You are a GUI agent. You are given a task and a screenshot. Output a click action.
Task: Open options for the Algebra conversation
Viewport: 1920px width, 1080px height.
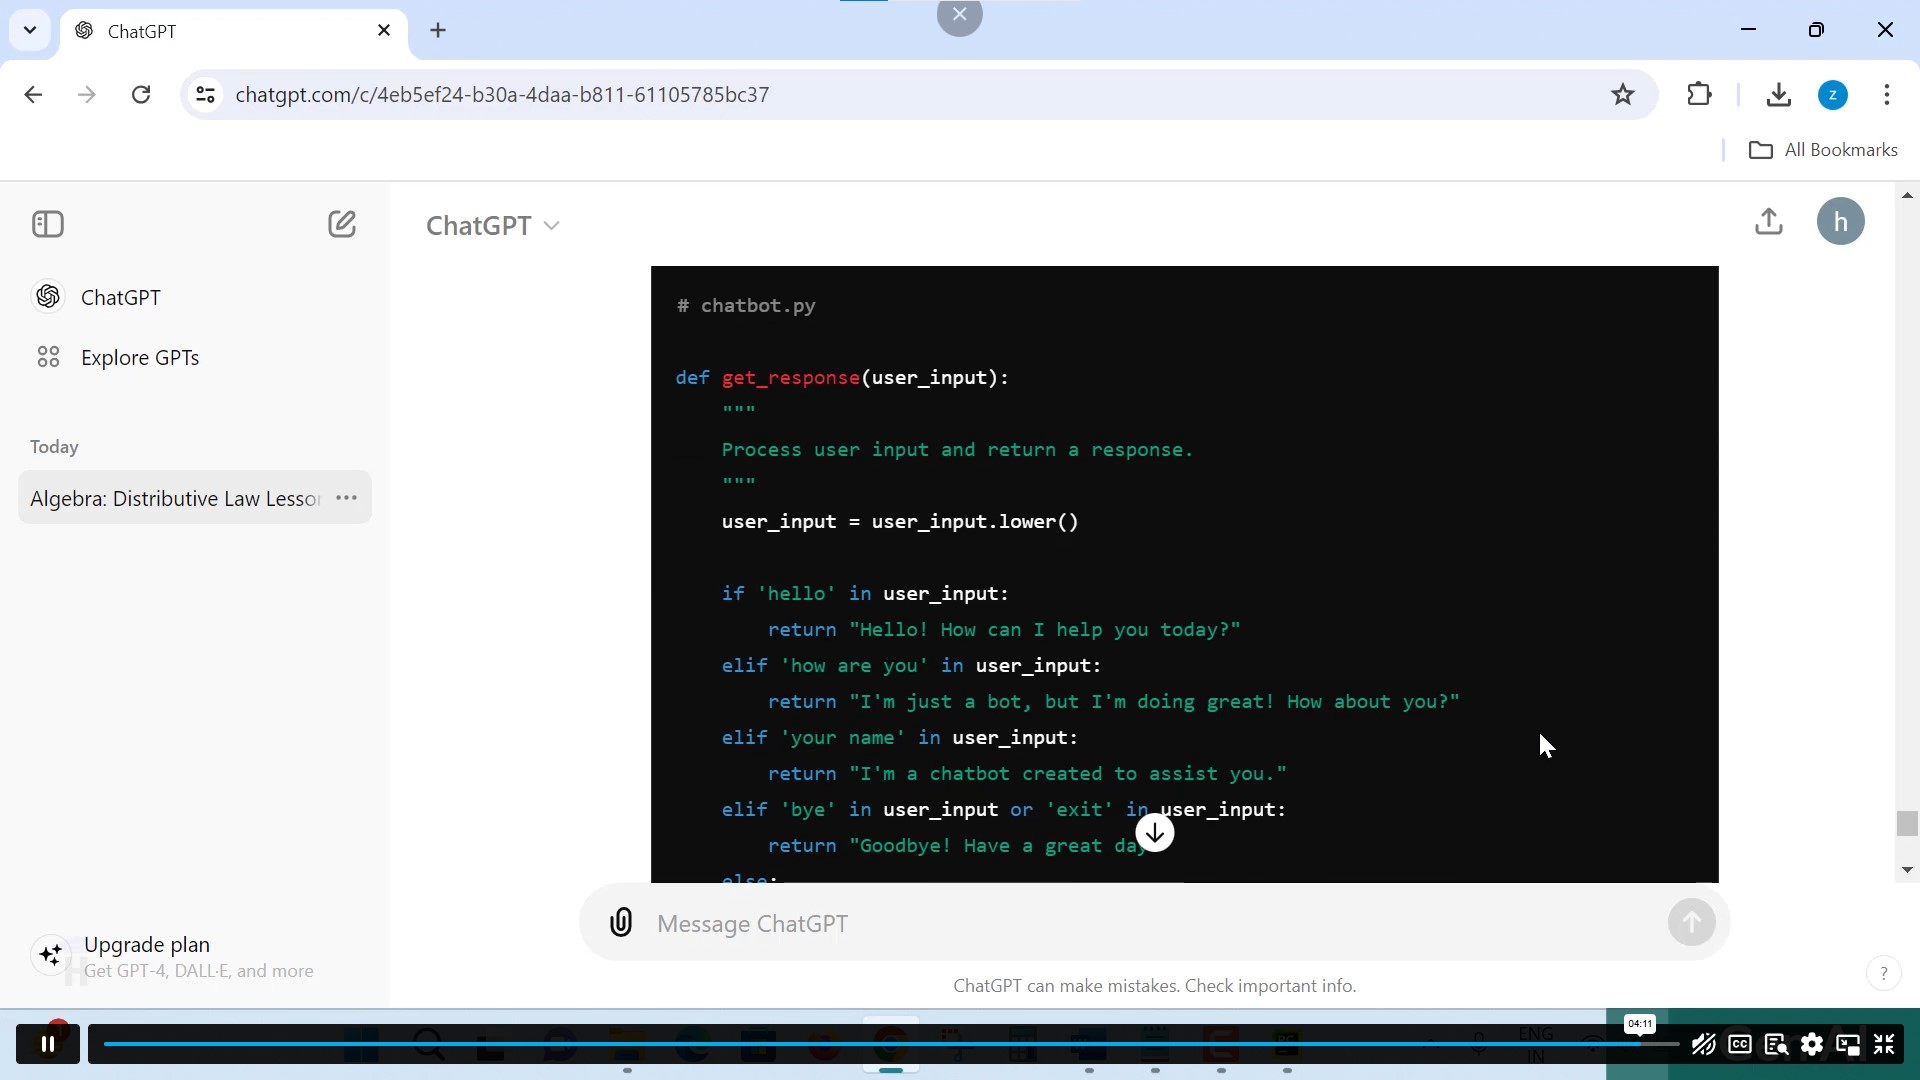346,497
